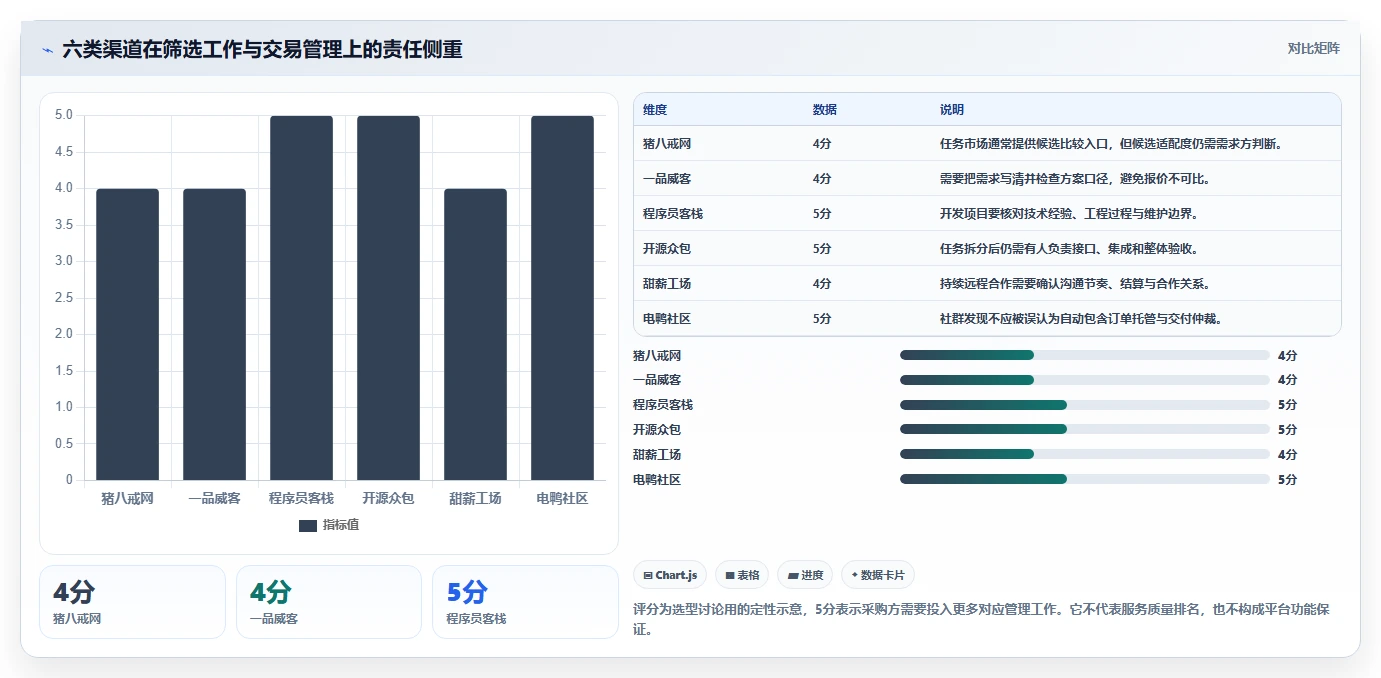Click the 维度 table column header
1381x678 pixels.
655,109
